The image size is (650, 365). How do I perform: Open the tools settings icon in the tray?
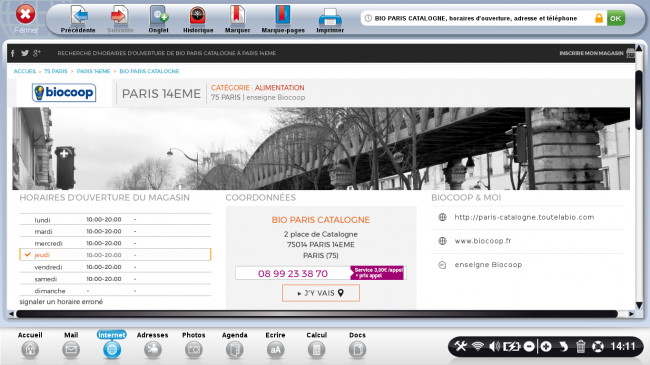pyautogui.click(x=461, y=346)
